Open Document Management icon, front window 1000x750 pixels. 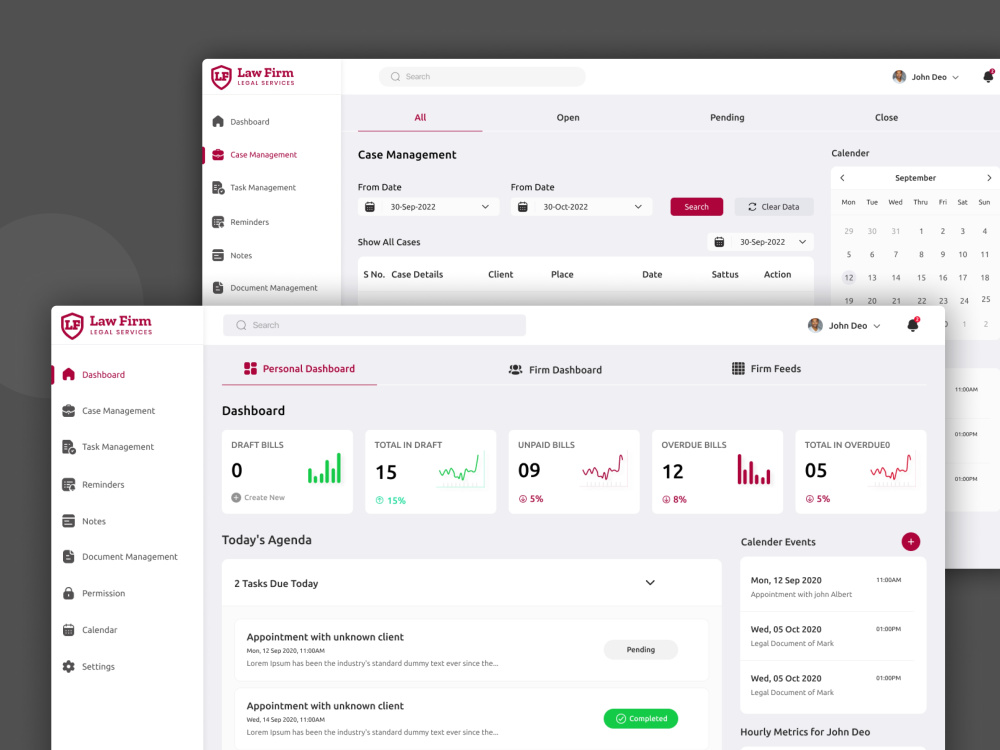[x=68, y=557]
